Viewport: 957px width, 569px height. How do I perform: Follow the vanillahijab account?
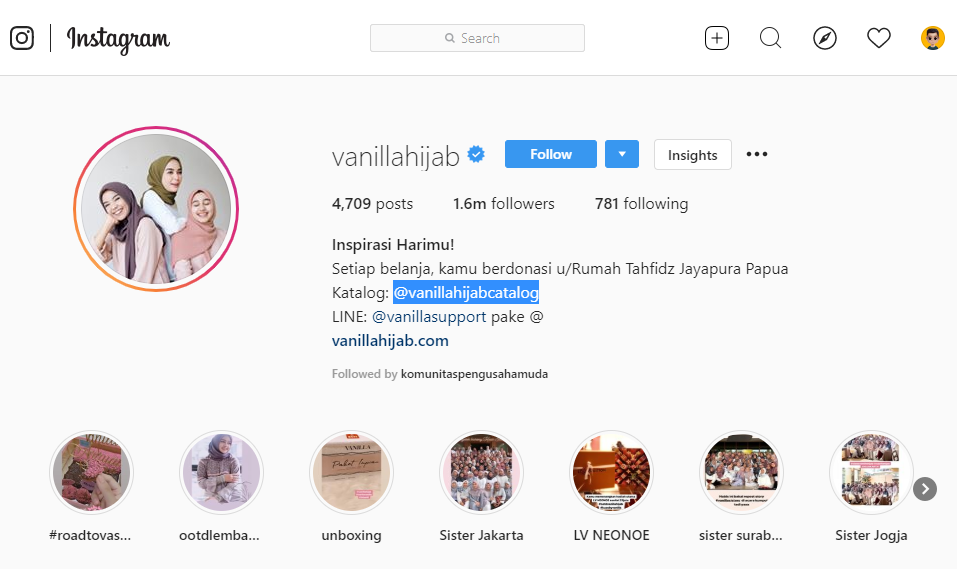[551, 154]
